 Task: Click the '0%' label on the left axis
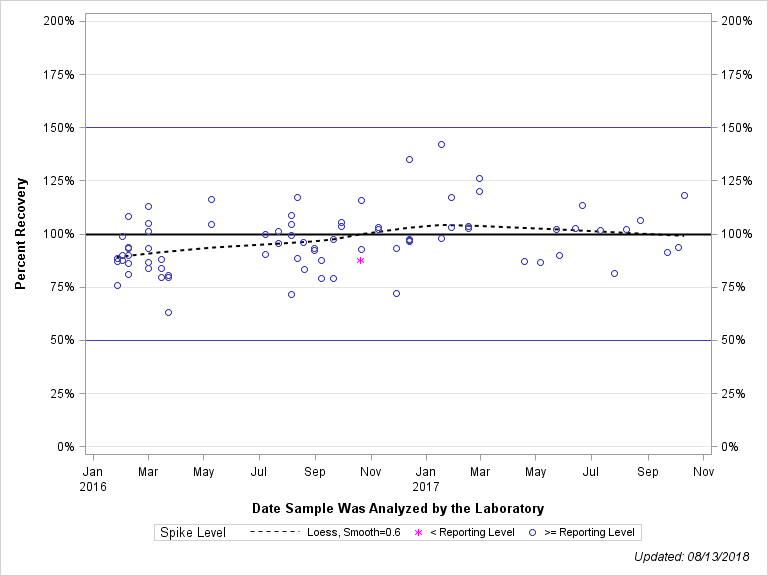pos(66,447)
